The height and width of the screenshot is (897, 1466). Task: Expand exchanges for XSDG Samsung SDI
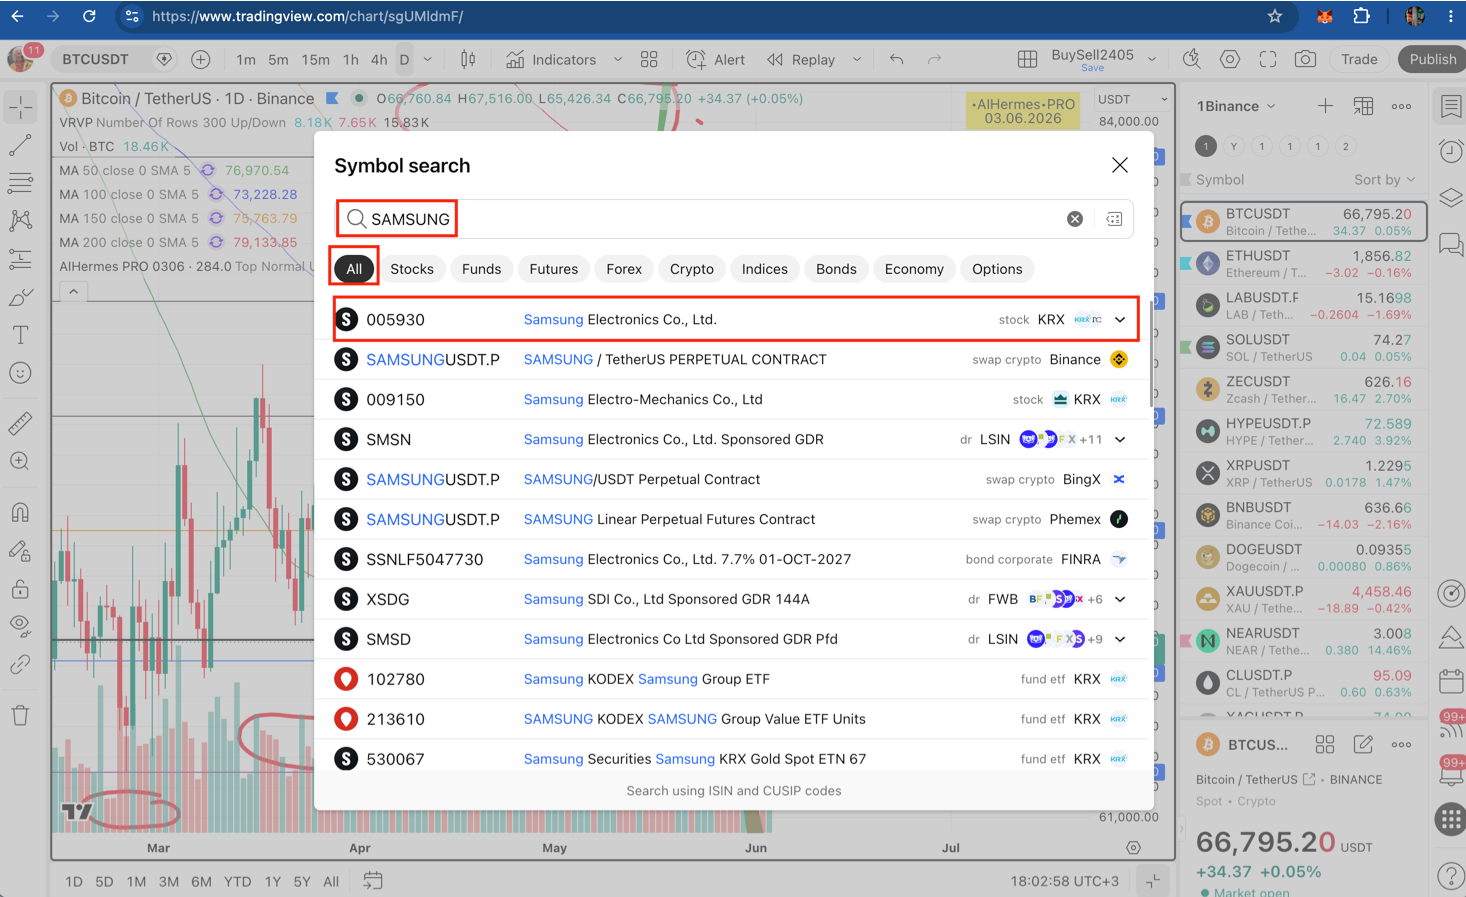point(1120,600)
